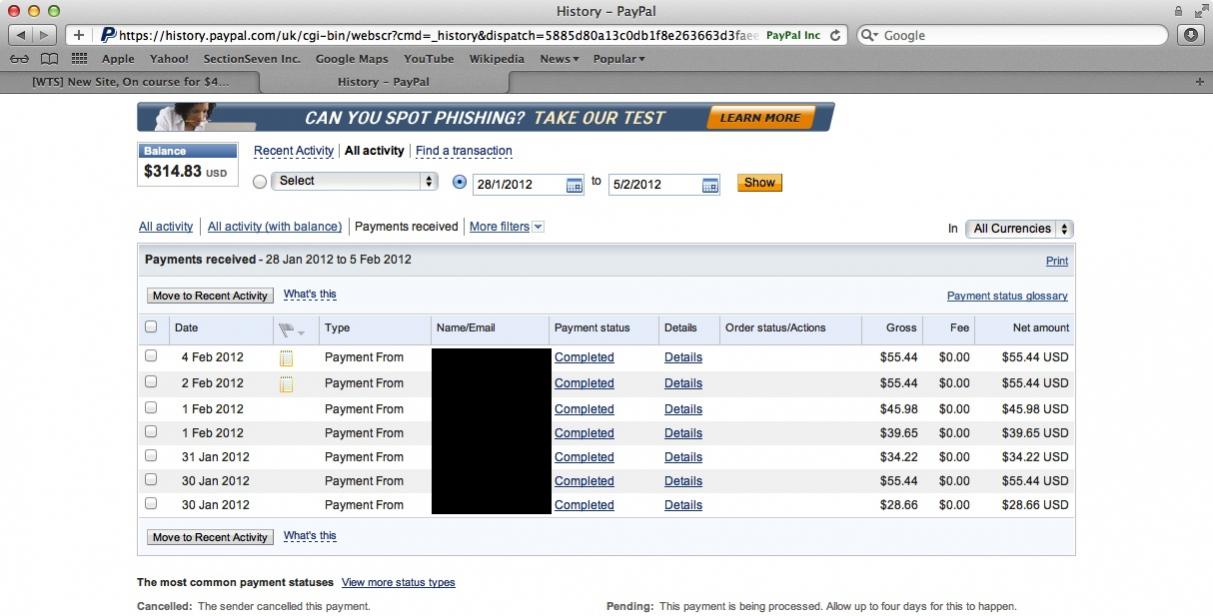Click the Yahoo! bookmark

click(x=169, y=59)
